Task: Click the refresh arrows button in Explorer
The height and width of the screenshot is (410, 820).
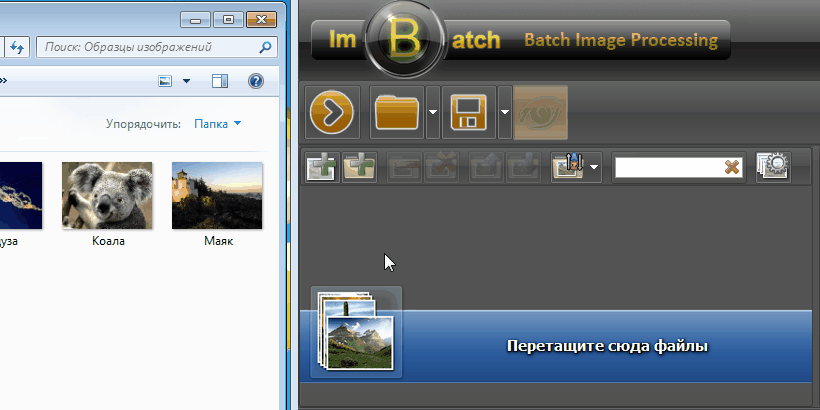Action: 17,46
